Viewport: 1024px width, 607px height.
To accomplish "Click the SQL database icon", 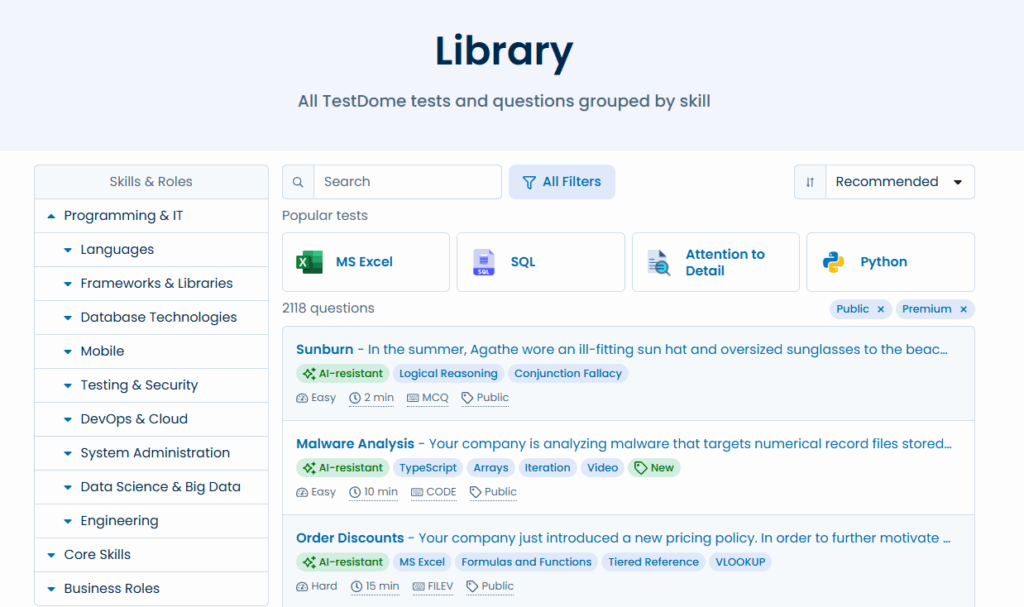I will click(x=484, y=262).
